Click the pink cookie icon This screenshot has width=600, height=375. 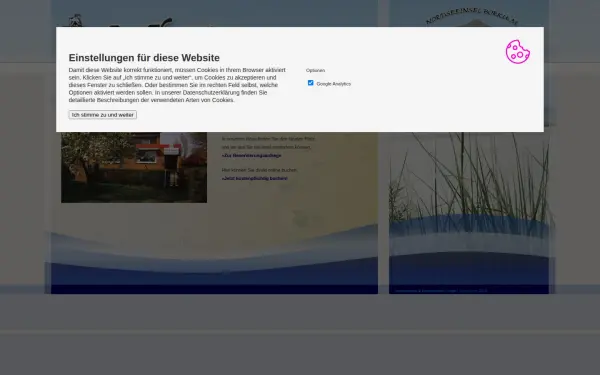coord(518,52)
